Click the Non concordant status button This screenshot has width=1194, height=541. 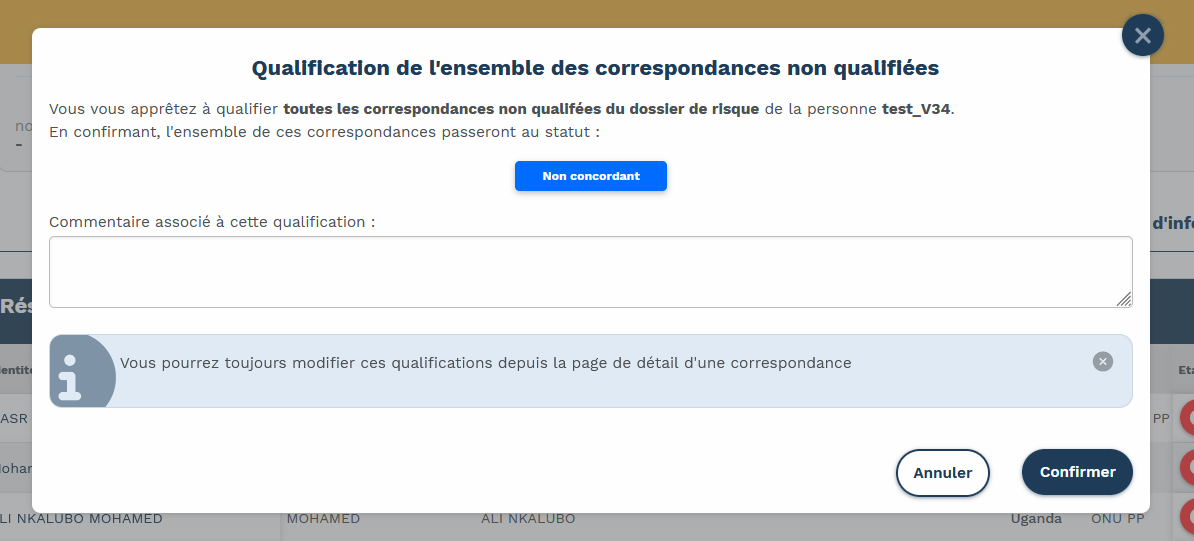pos(590,176)
